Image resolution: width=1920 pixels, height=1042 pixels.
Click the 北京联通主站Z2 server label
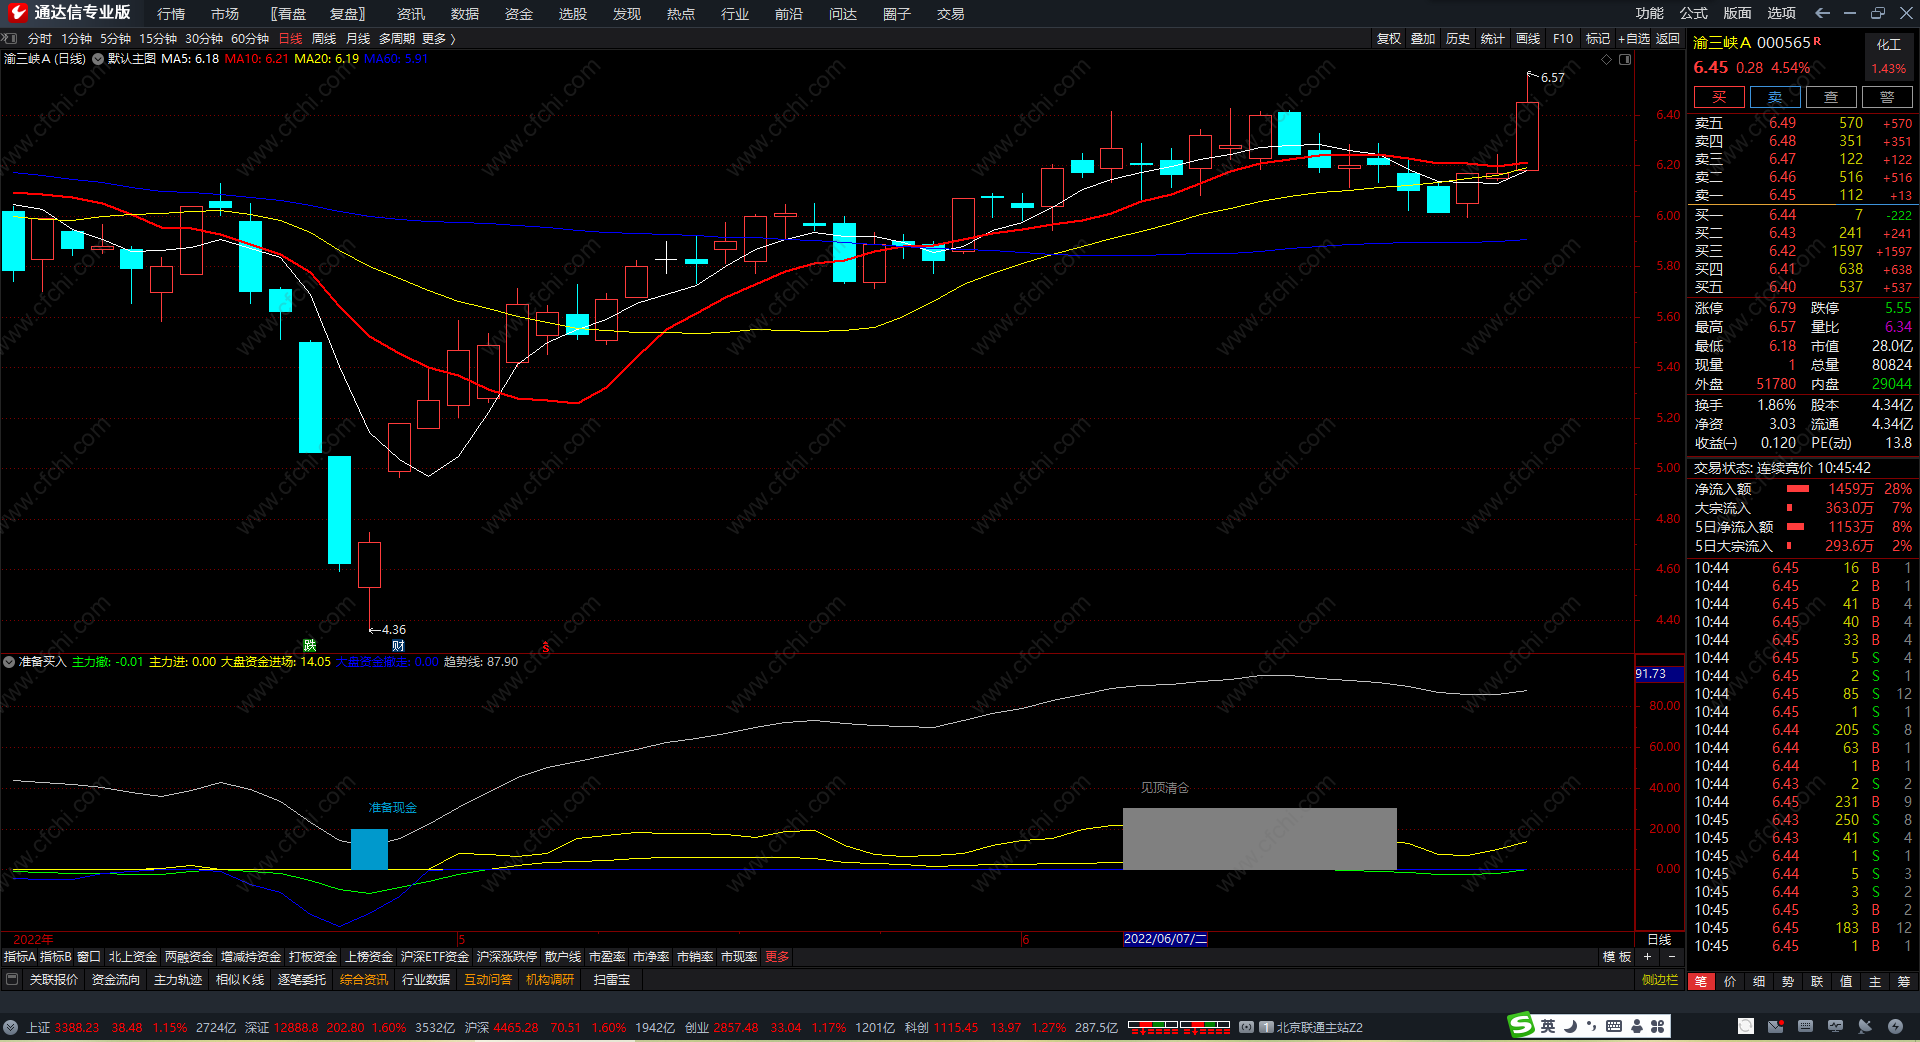point(1319,1027)
